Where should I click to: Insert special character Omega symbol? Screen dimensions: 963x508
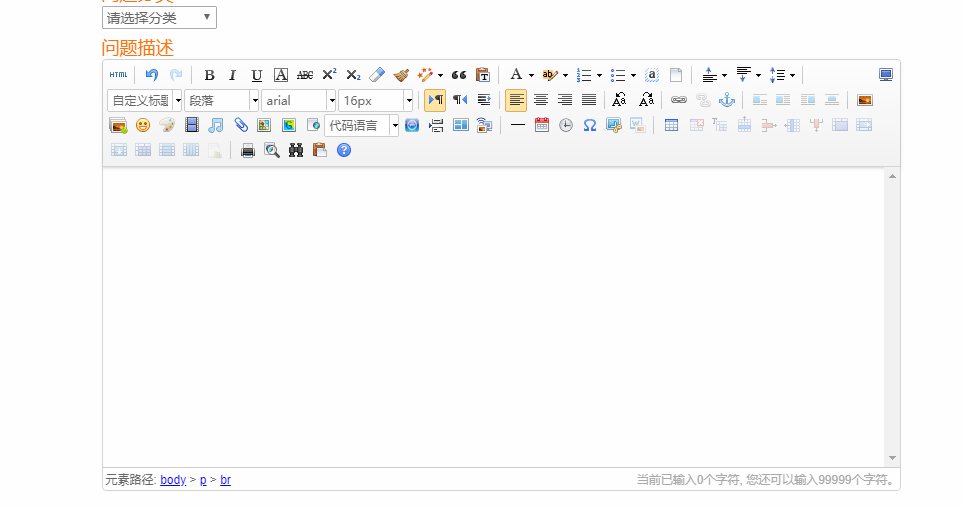click(x=590, y=125)
